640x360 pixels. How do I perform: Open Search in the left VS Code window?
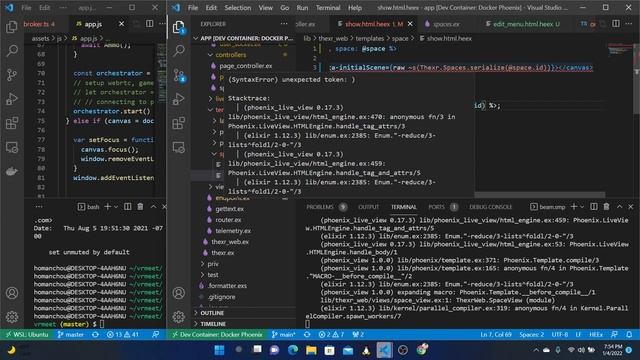tap(12, 51)
